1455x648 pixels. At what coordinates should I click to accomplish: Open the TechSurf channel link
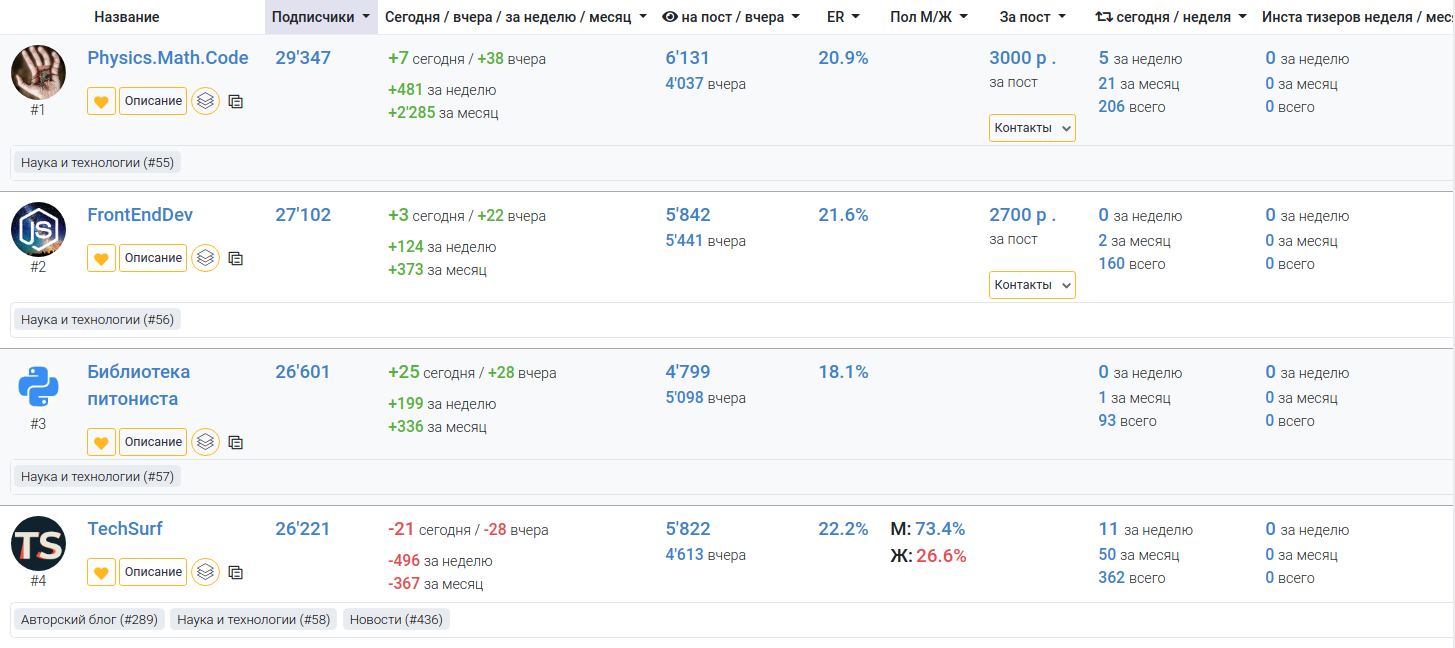pos(125,529)
